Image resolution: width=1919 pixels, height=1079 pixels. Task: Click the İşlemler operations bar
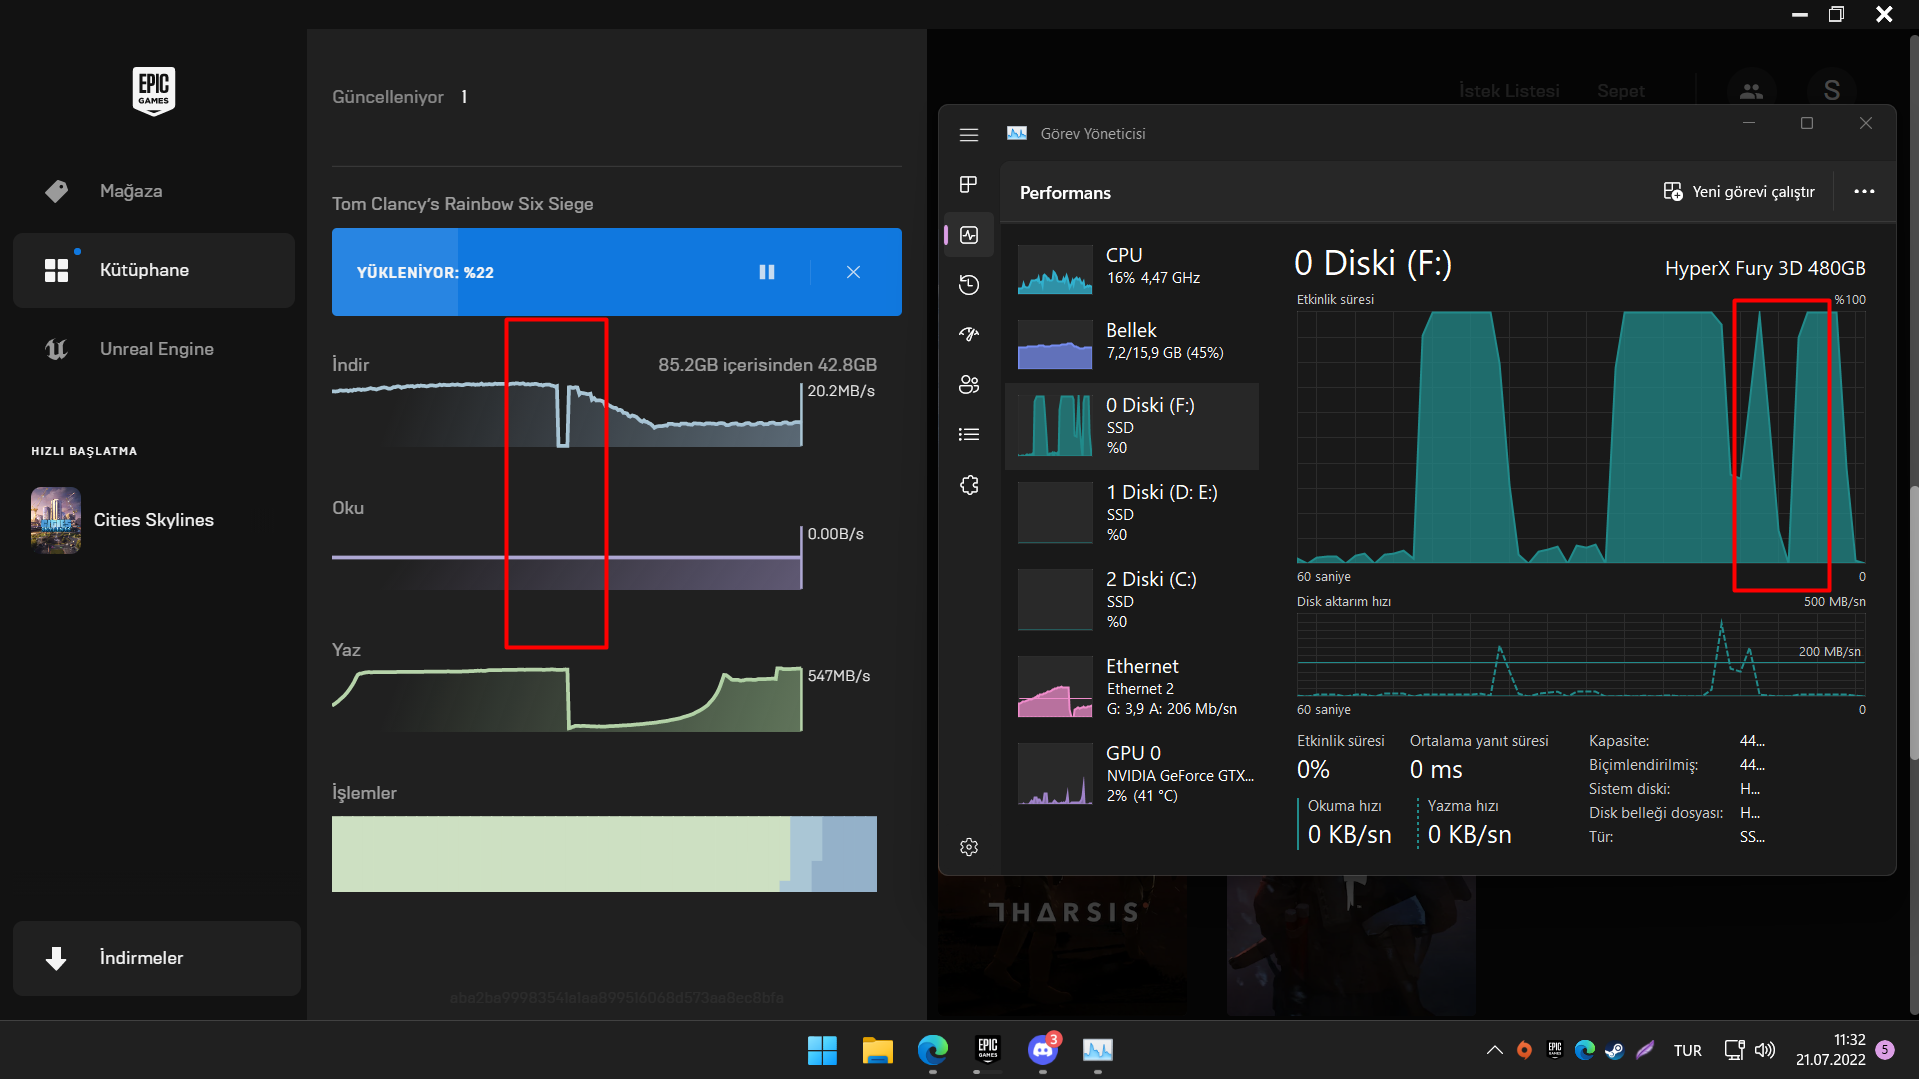pos(604,854)
